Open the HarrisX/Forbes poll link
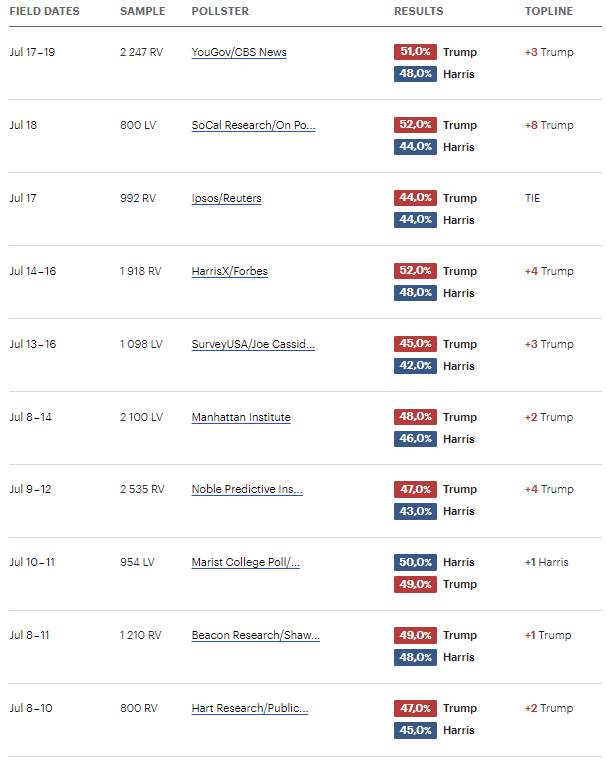 click(229, 271)
